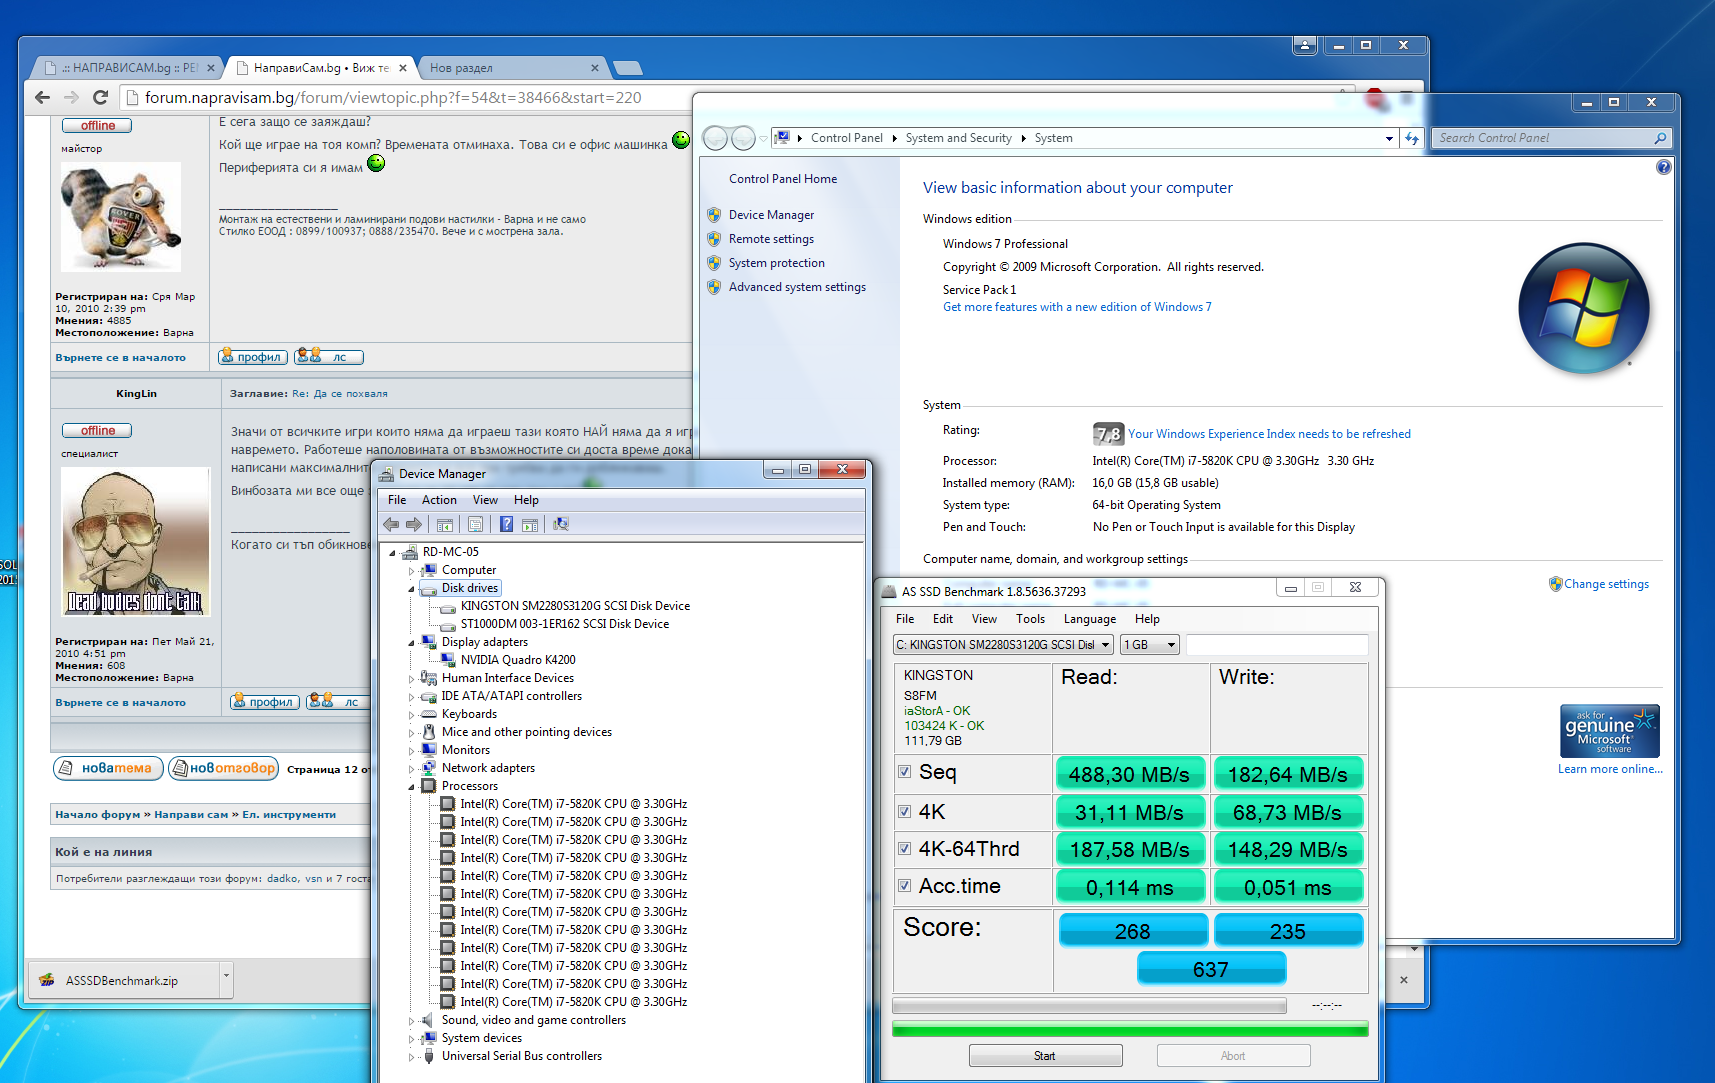
Task: Toggle the Acc.time checkbox
Action: tap(904, 886)
